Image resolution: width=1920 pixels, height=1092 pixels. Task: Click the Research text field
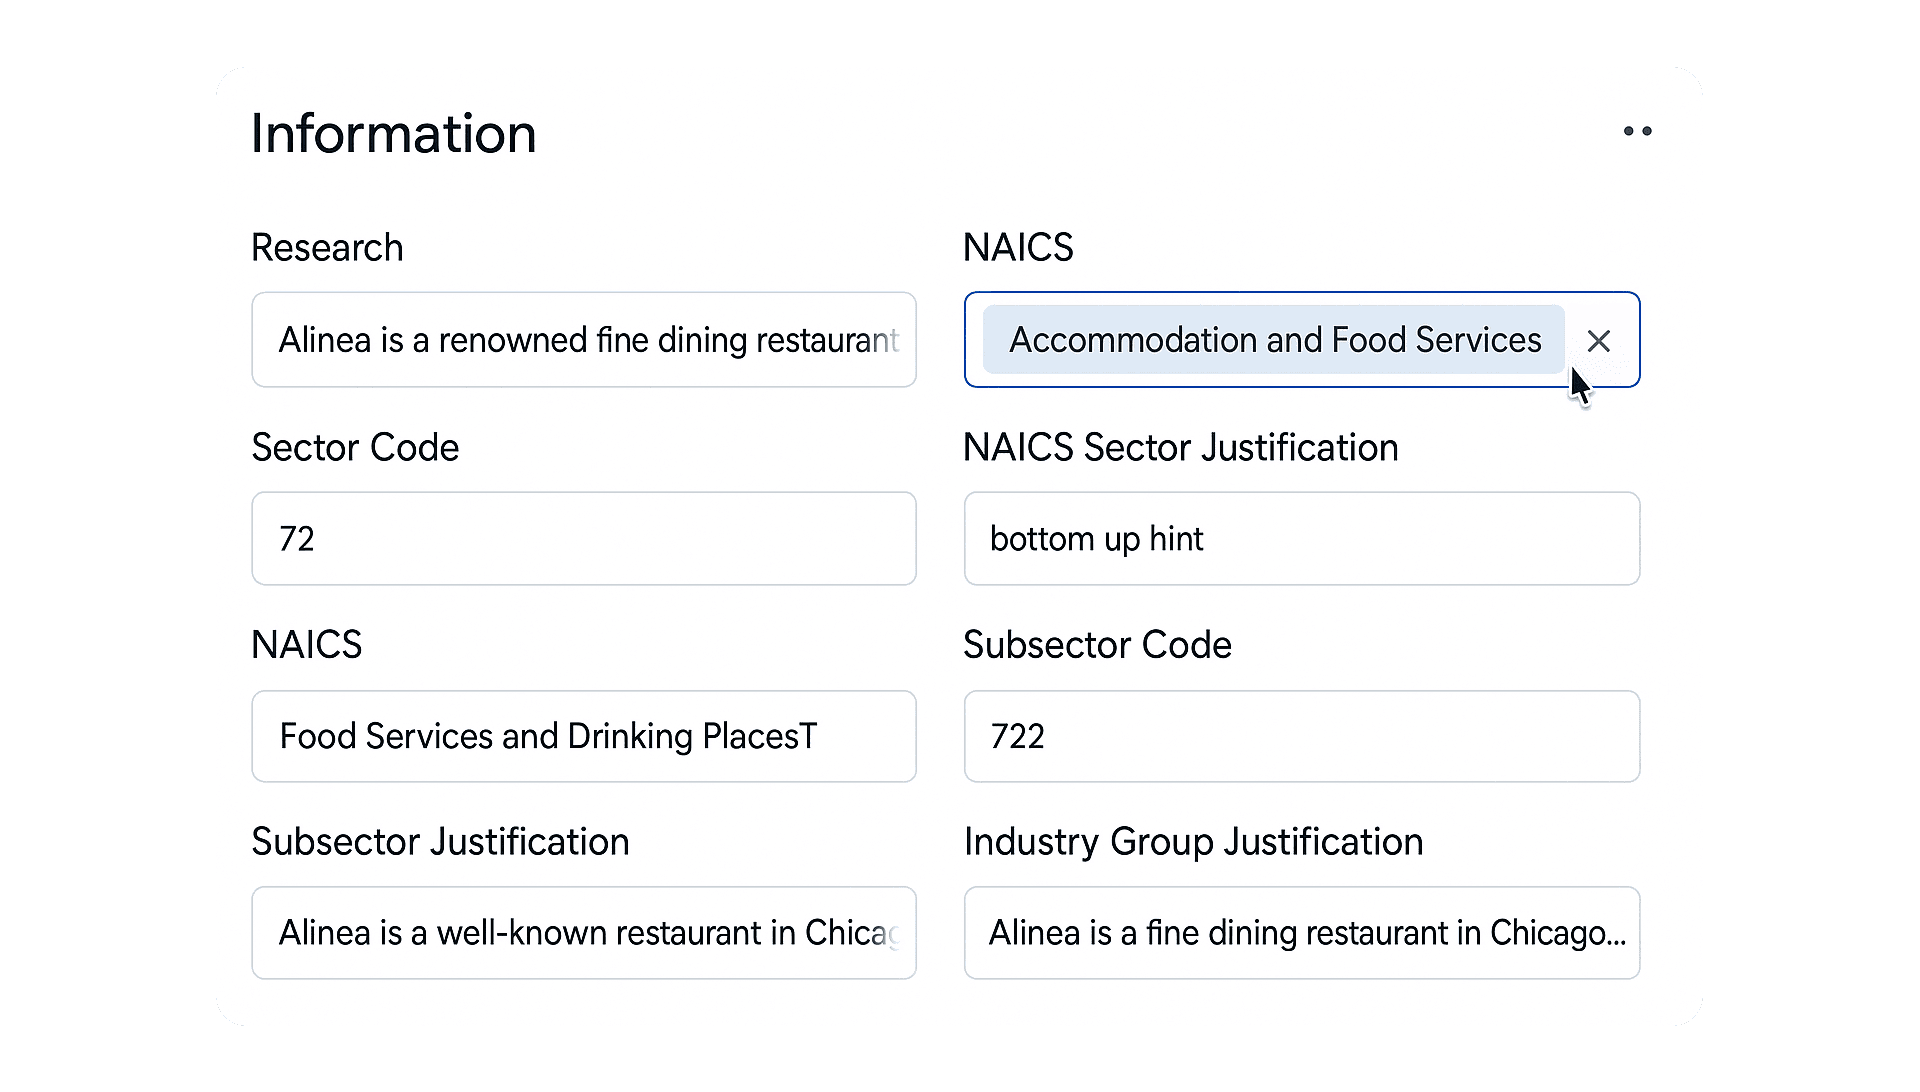[x=583, y=340]
